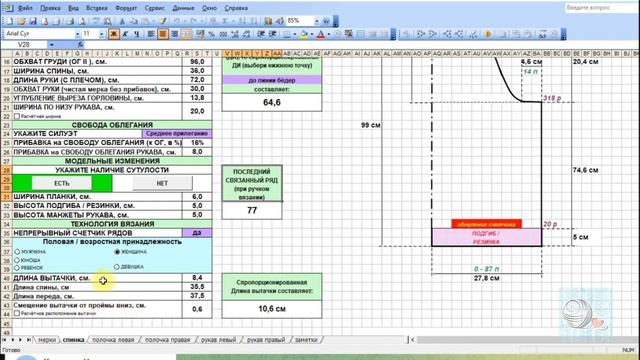Open the Данные menu
The height and width of the screenshot is (360, 640).
[183, 8]
